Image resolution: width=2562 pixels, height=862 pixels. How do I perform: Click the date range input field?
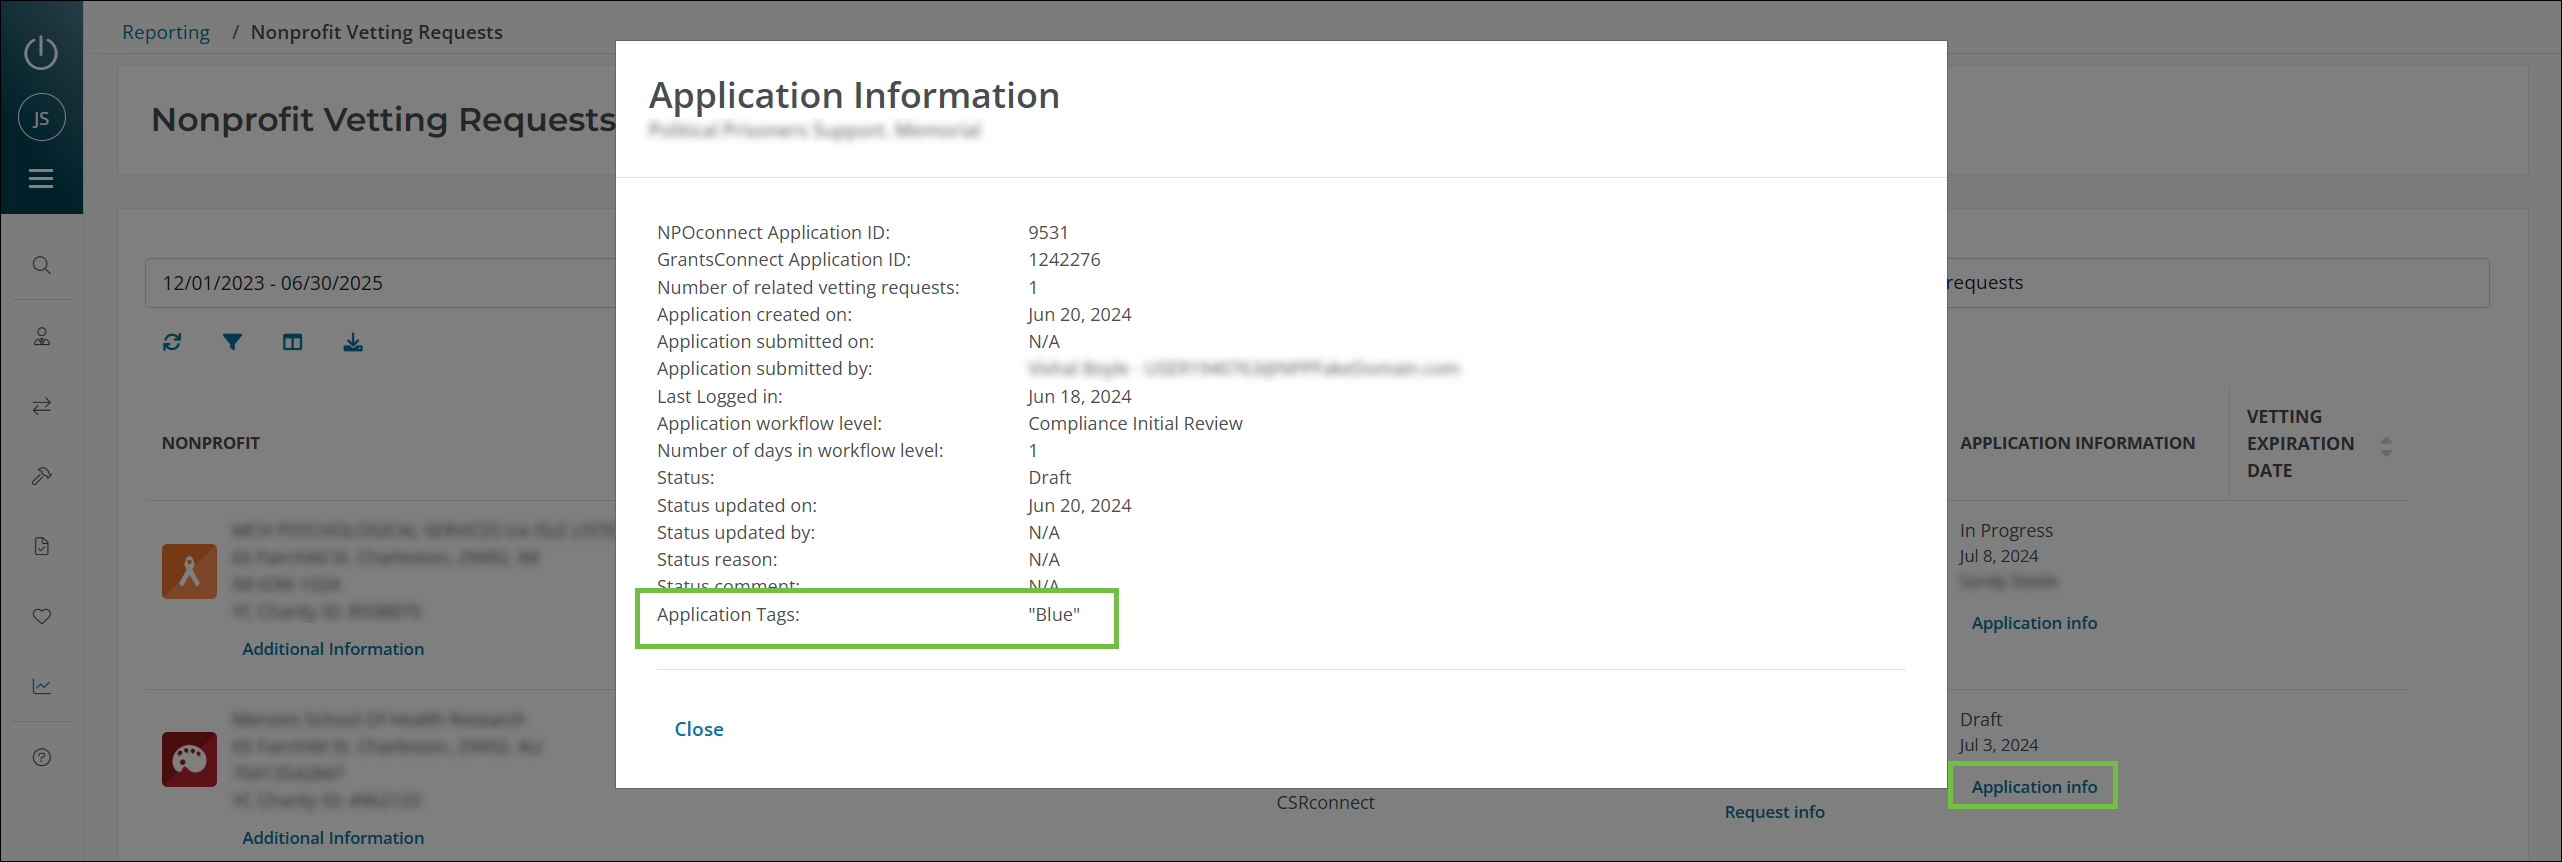[x=380, y=283]
